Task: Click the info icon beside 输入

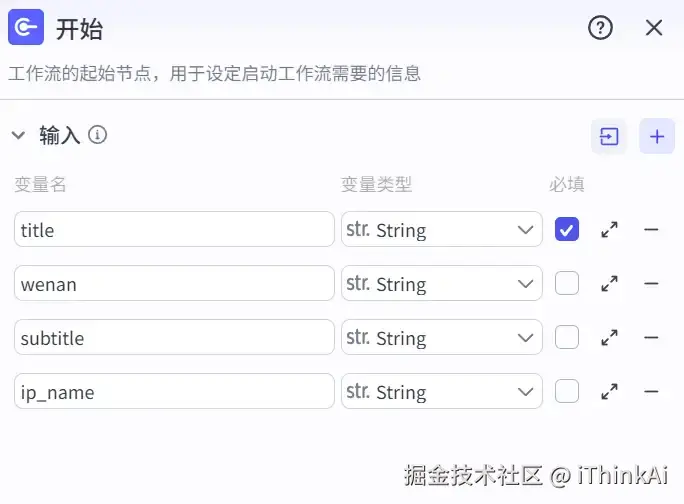Action: [97, 135]
